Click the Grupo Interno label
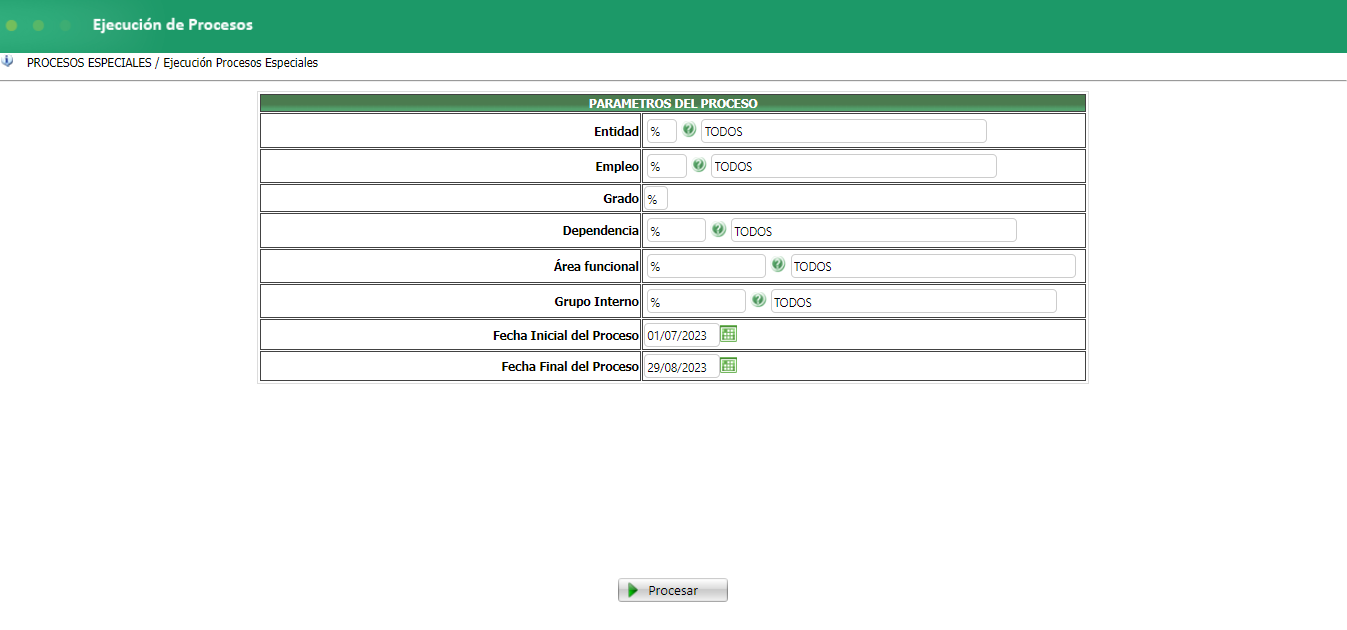The image size is (1347, 630). 597,301
